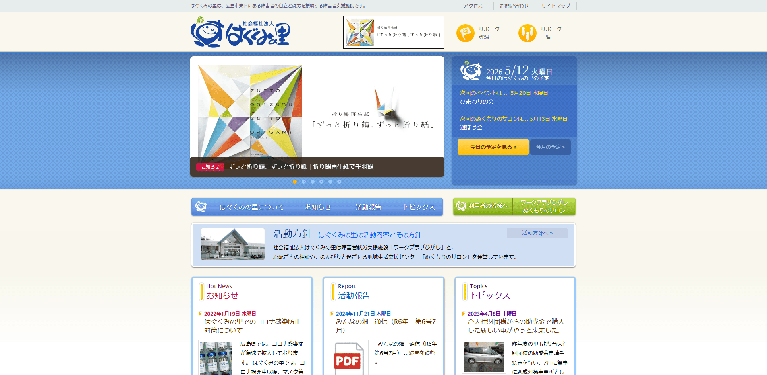Click the orange arrow bullet in the news card

coord(201,313)
